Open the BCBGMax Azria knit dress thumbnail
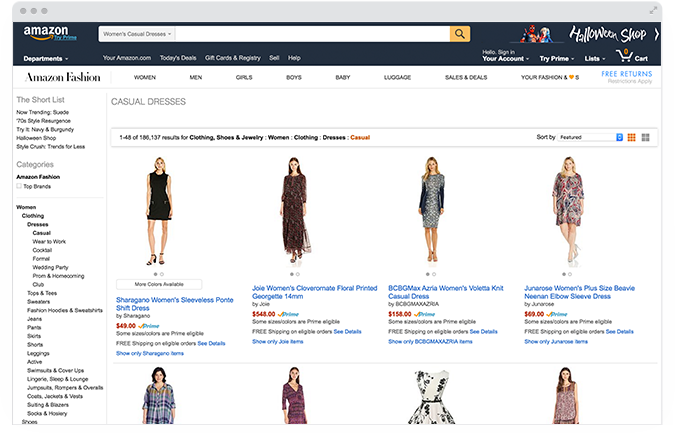 (431, 210)
